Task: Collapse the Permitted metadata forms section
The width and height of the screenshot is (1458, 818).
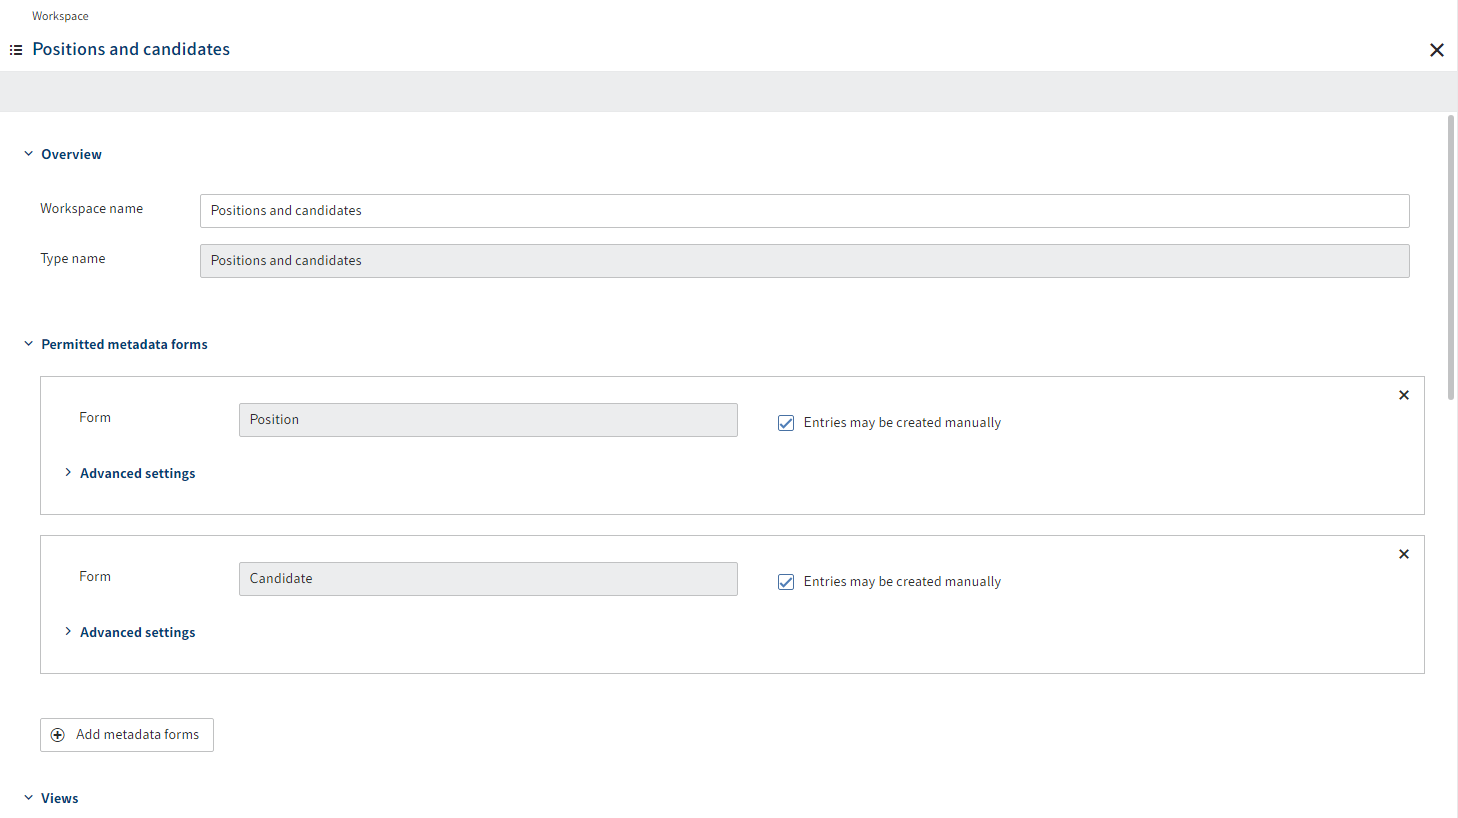Action: [28, 343]
